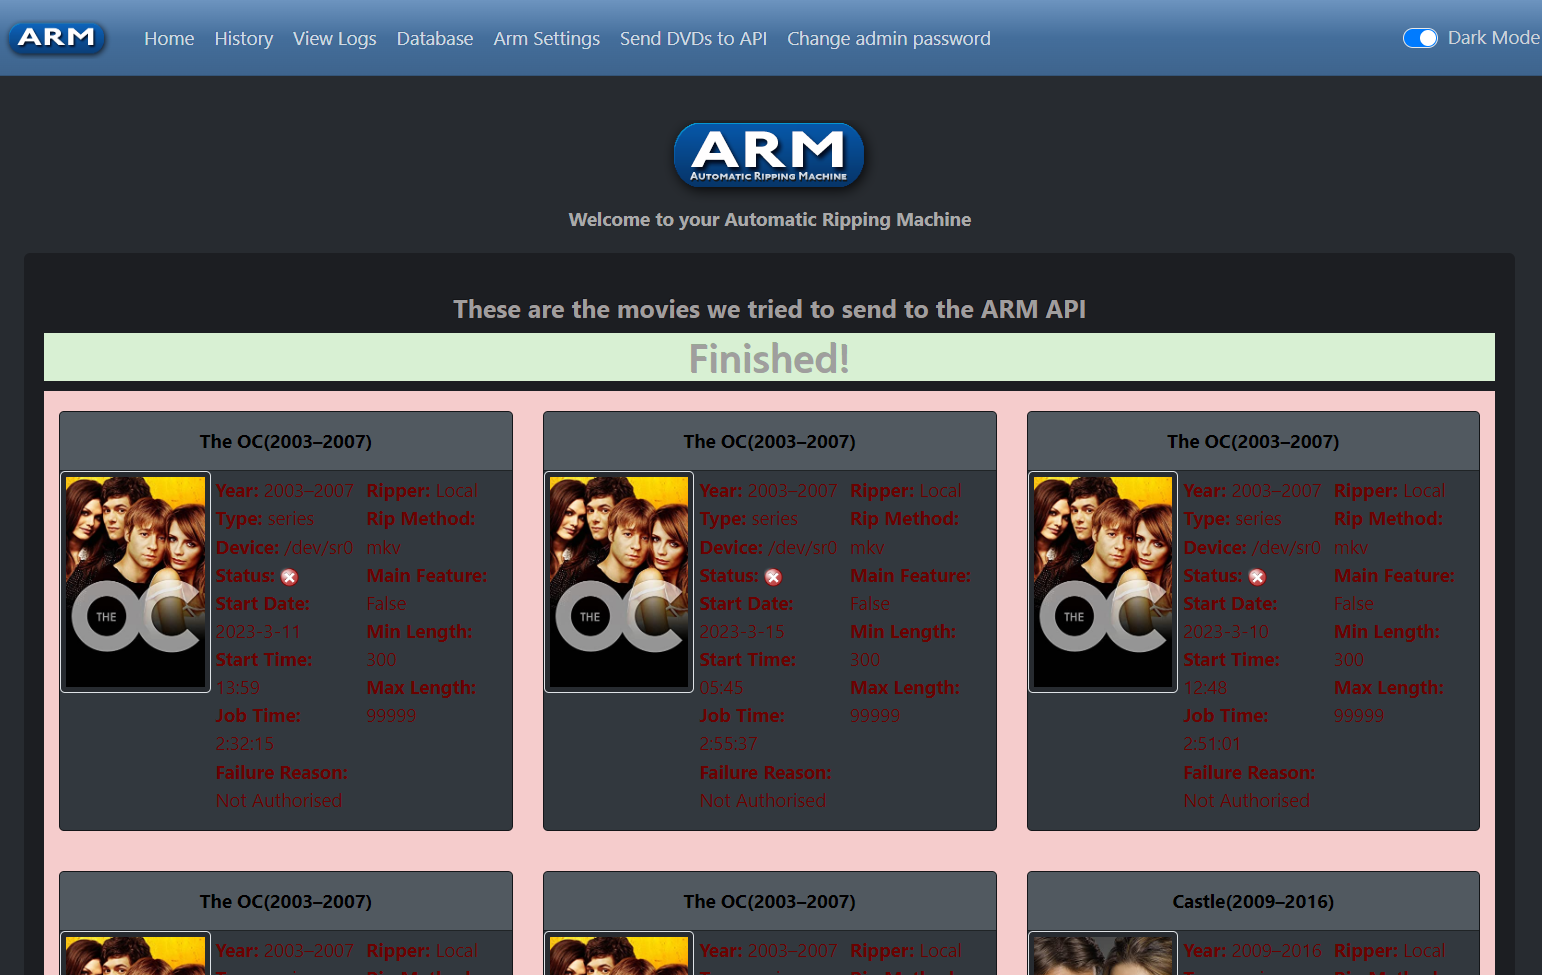
Task: Click the red X status icon on the rightmost OC card
Action: (x=1257, y=577)
